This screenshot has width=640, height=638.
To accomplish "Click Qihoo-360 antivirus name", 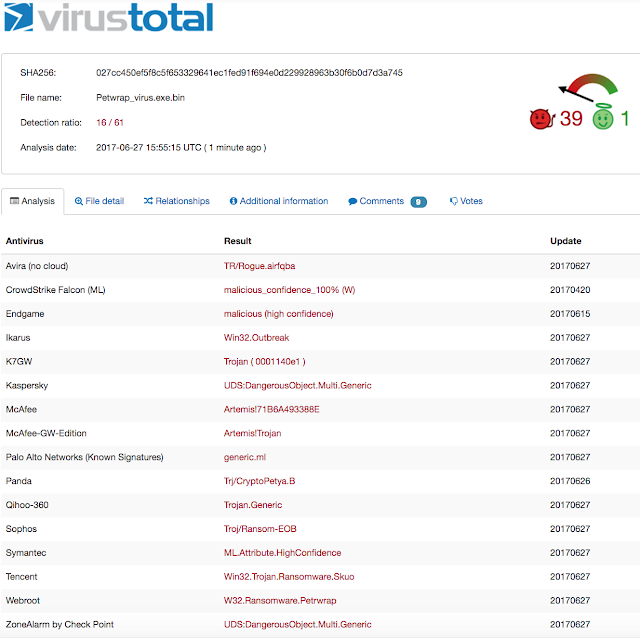I will tap(27, 505).
